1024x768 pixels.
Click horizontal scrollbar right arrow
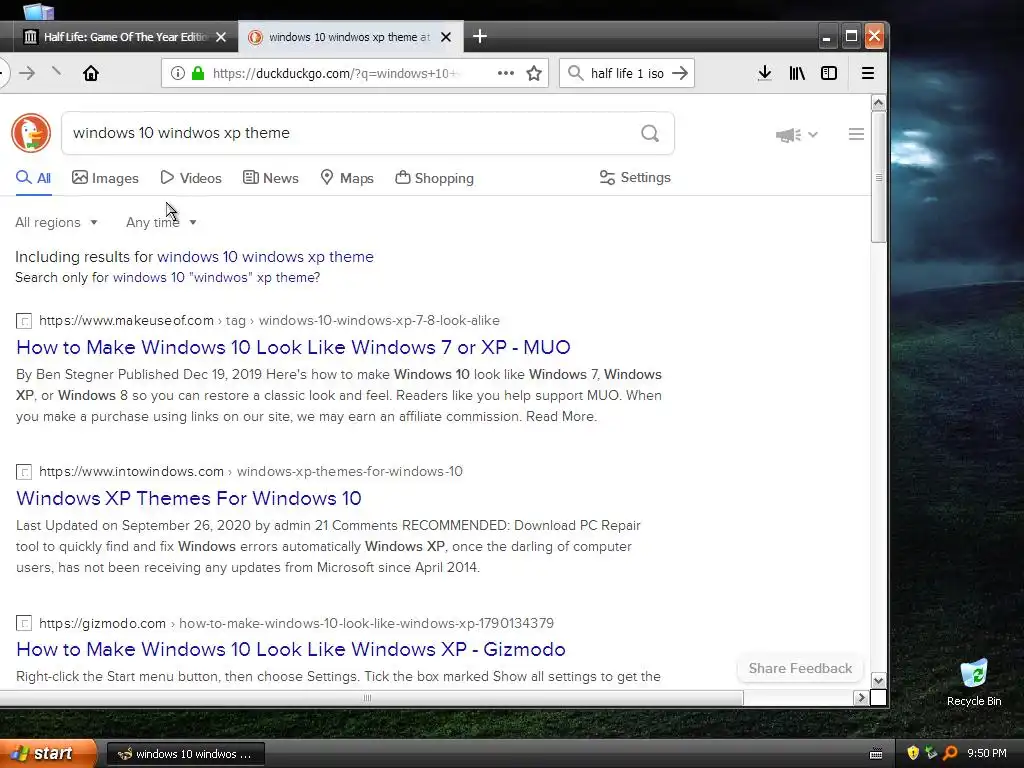click(x=861, y=698)
